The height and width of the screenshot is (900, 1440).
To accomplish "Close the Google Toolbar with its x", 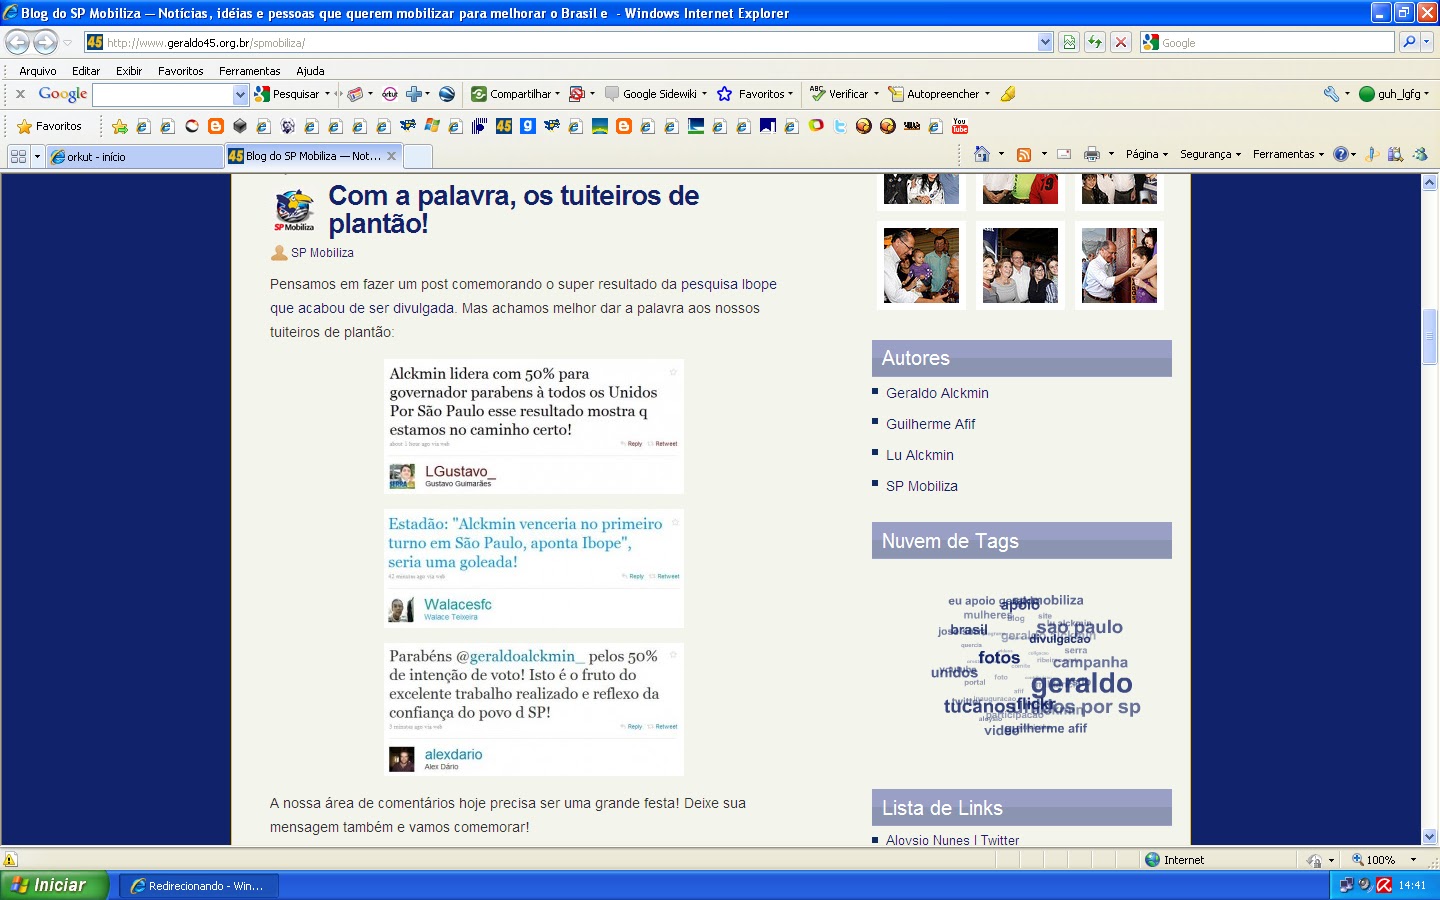I will click(x=20, y=94).
